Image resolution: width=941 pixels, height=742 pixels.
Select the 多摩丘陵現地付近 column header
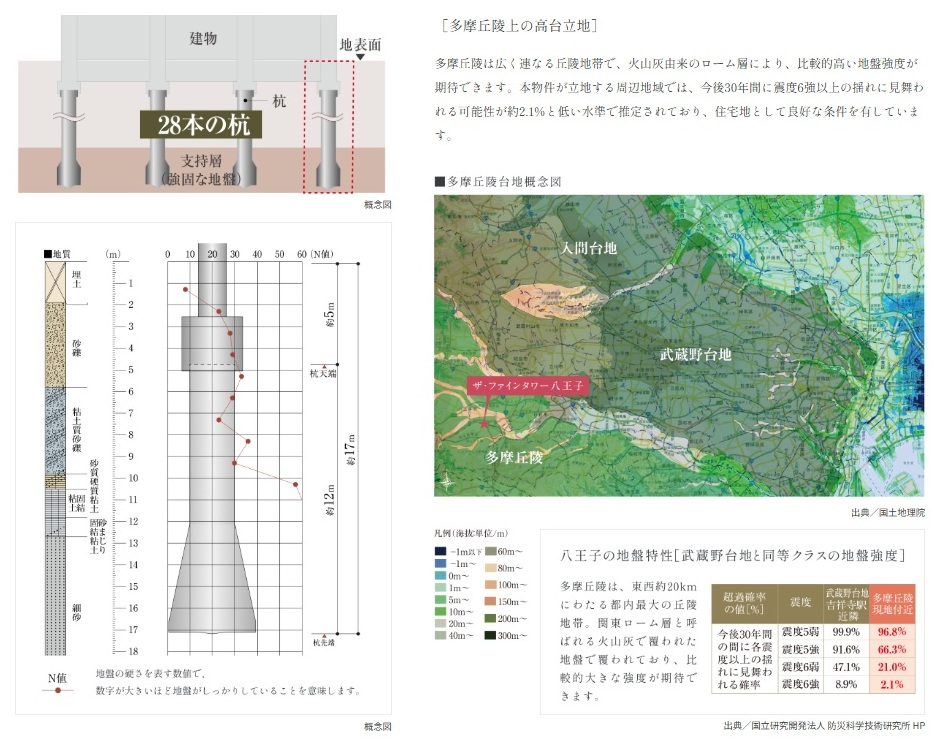click(891, 599)
